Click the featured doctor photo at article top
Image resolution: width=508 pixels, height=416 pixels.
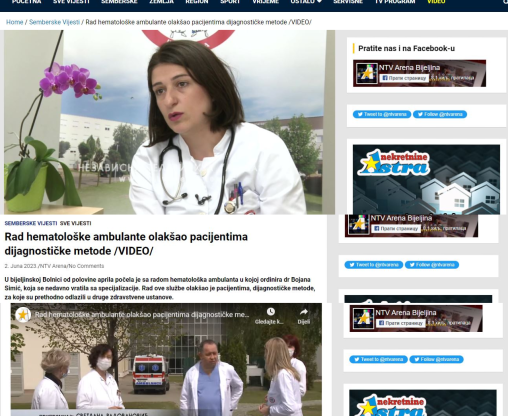pos(169,122)
